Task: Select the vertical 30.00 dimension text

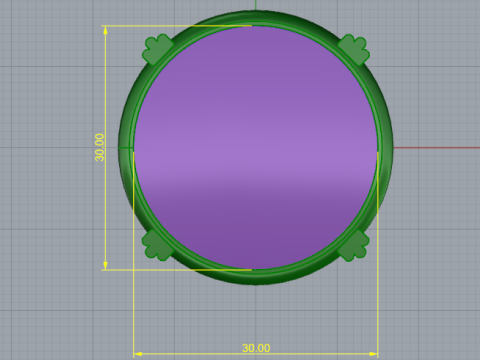Action: pyautogui.click(x=99, y=147)
